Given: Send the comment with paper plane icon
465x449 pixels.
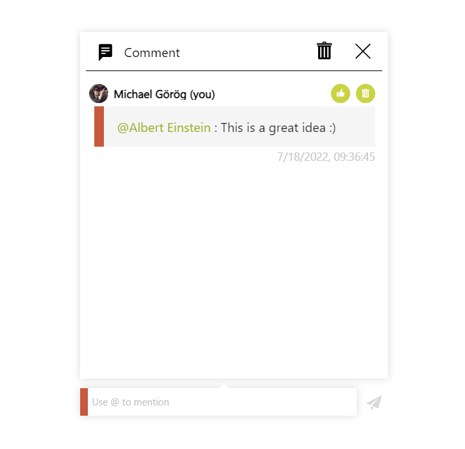Looking at the screenshot, I should tap(374, 402).
